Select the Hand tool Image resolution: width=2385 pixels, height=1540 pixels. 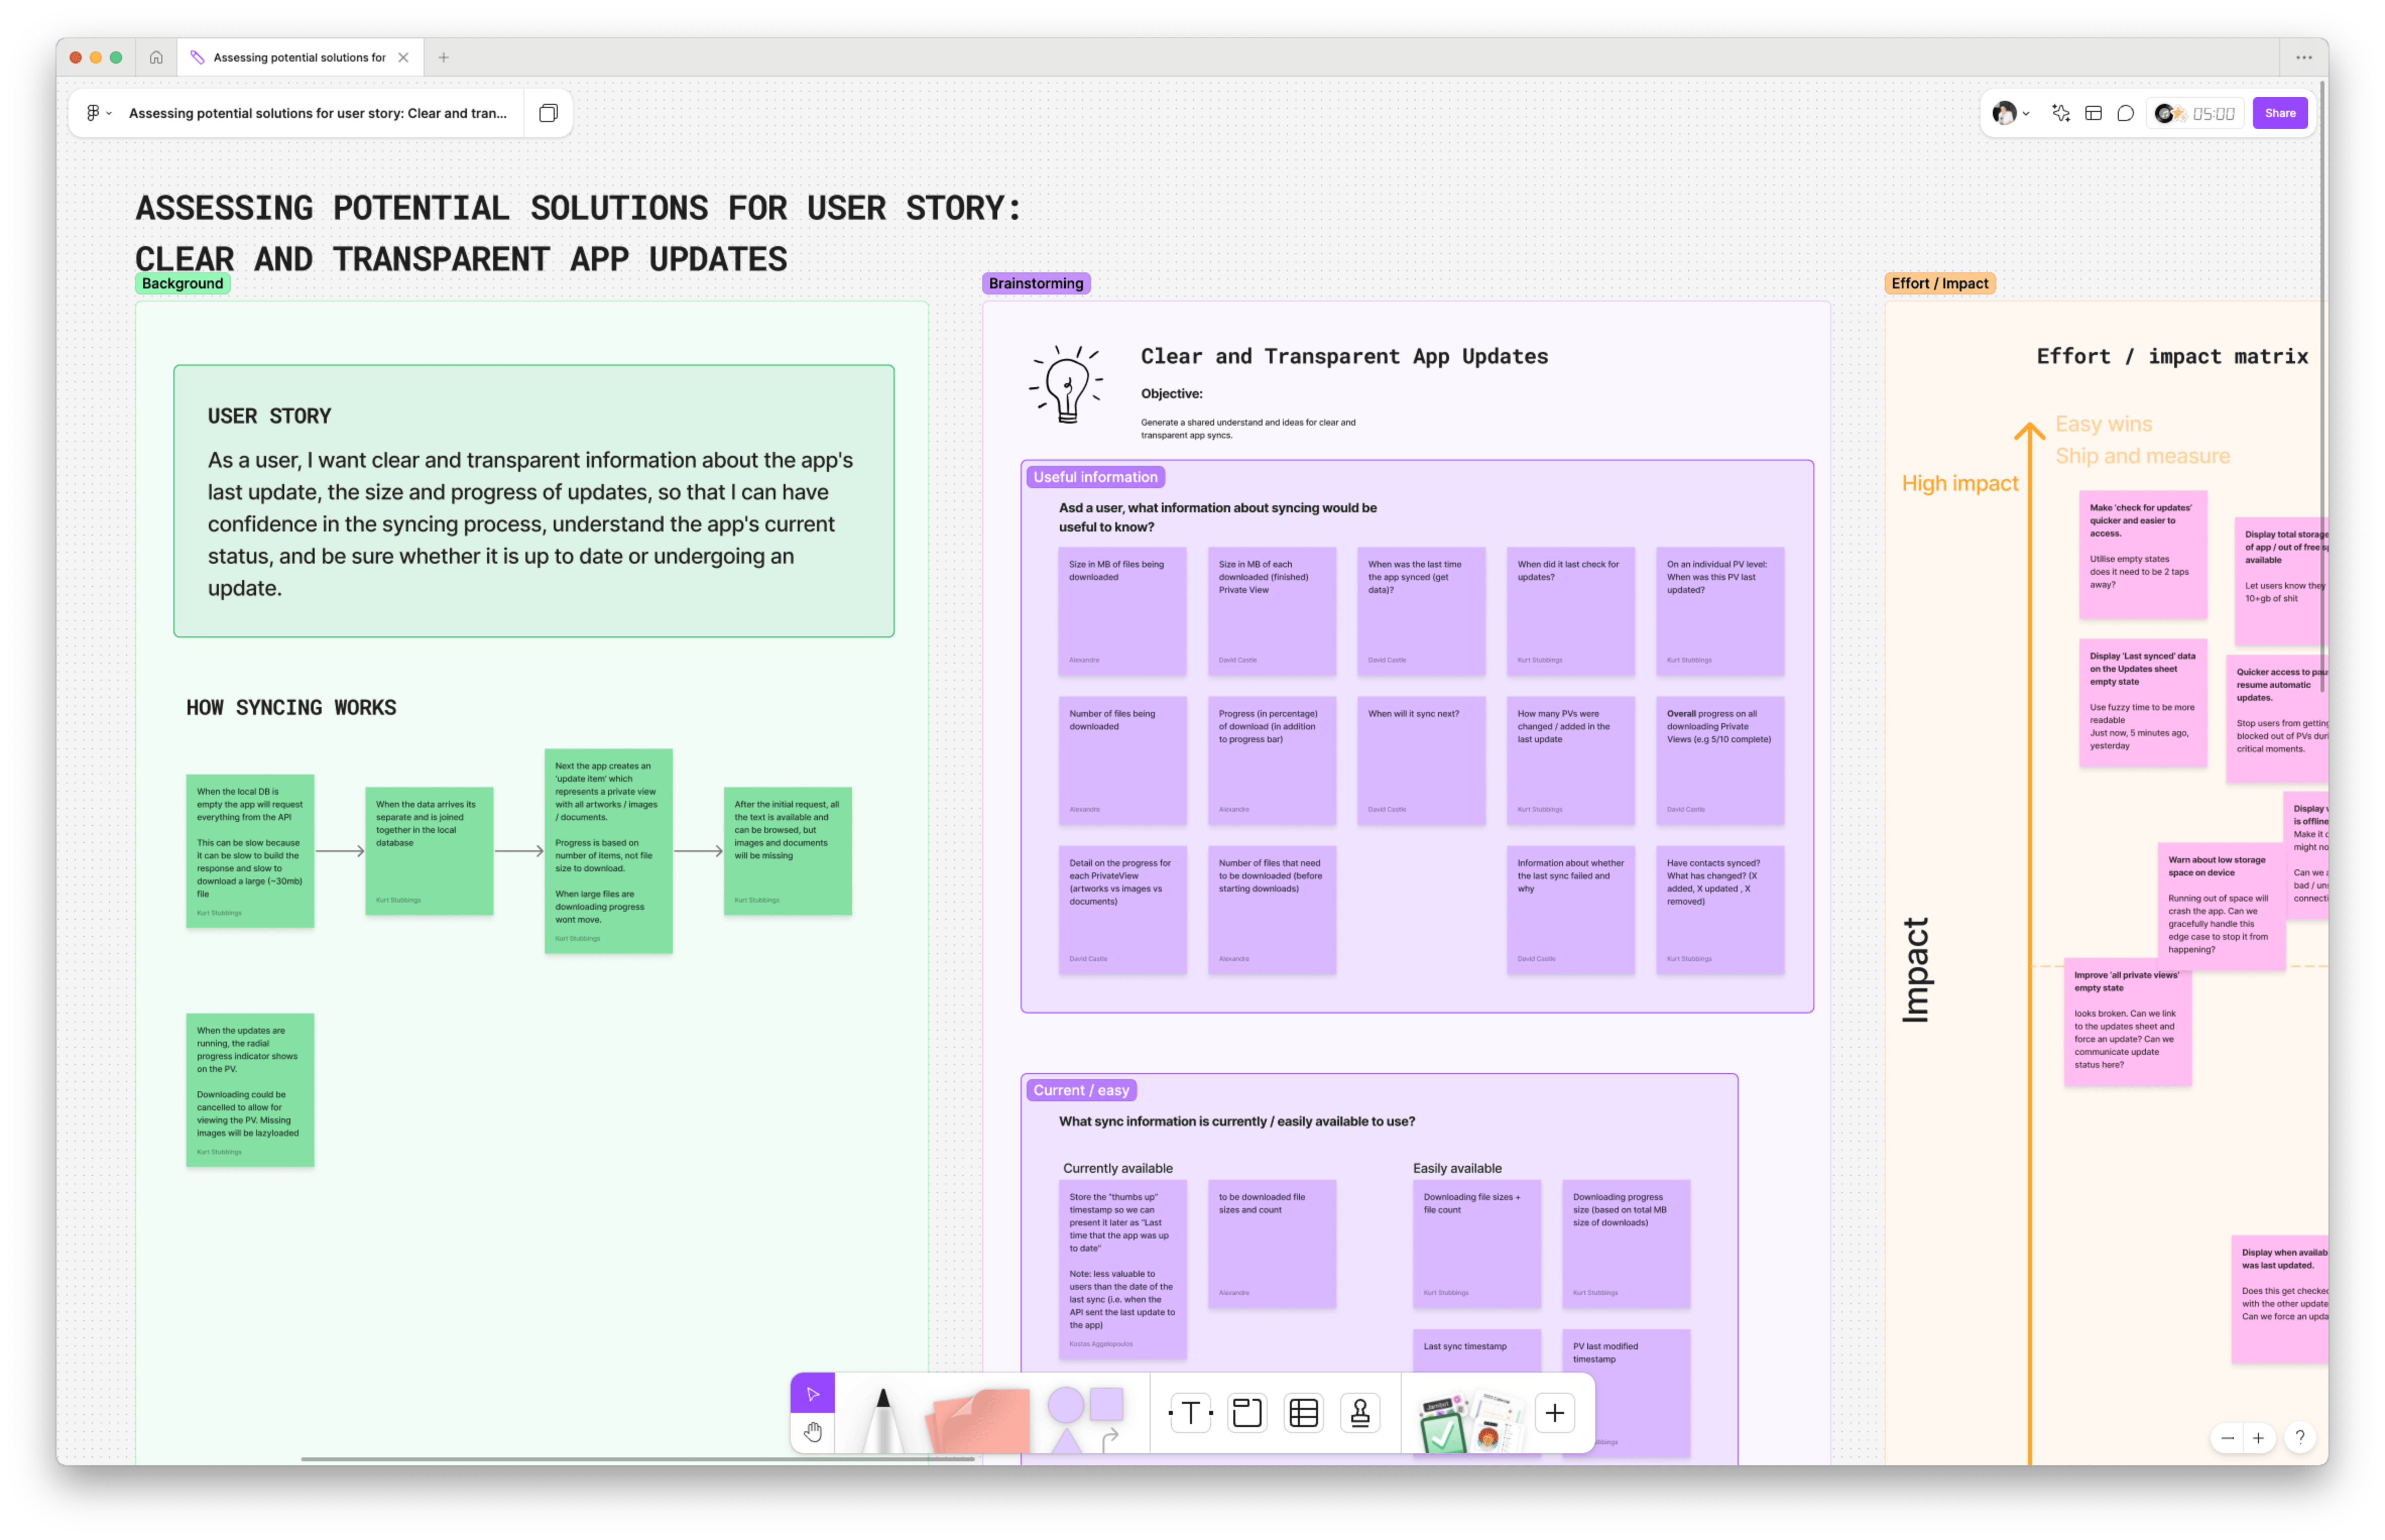(x=812, y=1432)
